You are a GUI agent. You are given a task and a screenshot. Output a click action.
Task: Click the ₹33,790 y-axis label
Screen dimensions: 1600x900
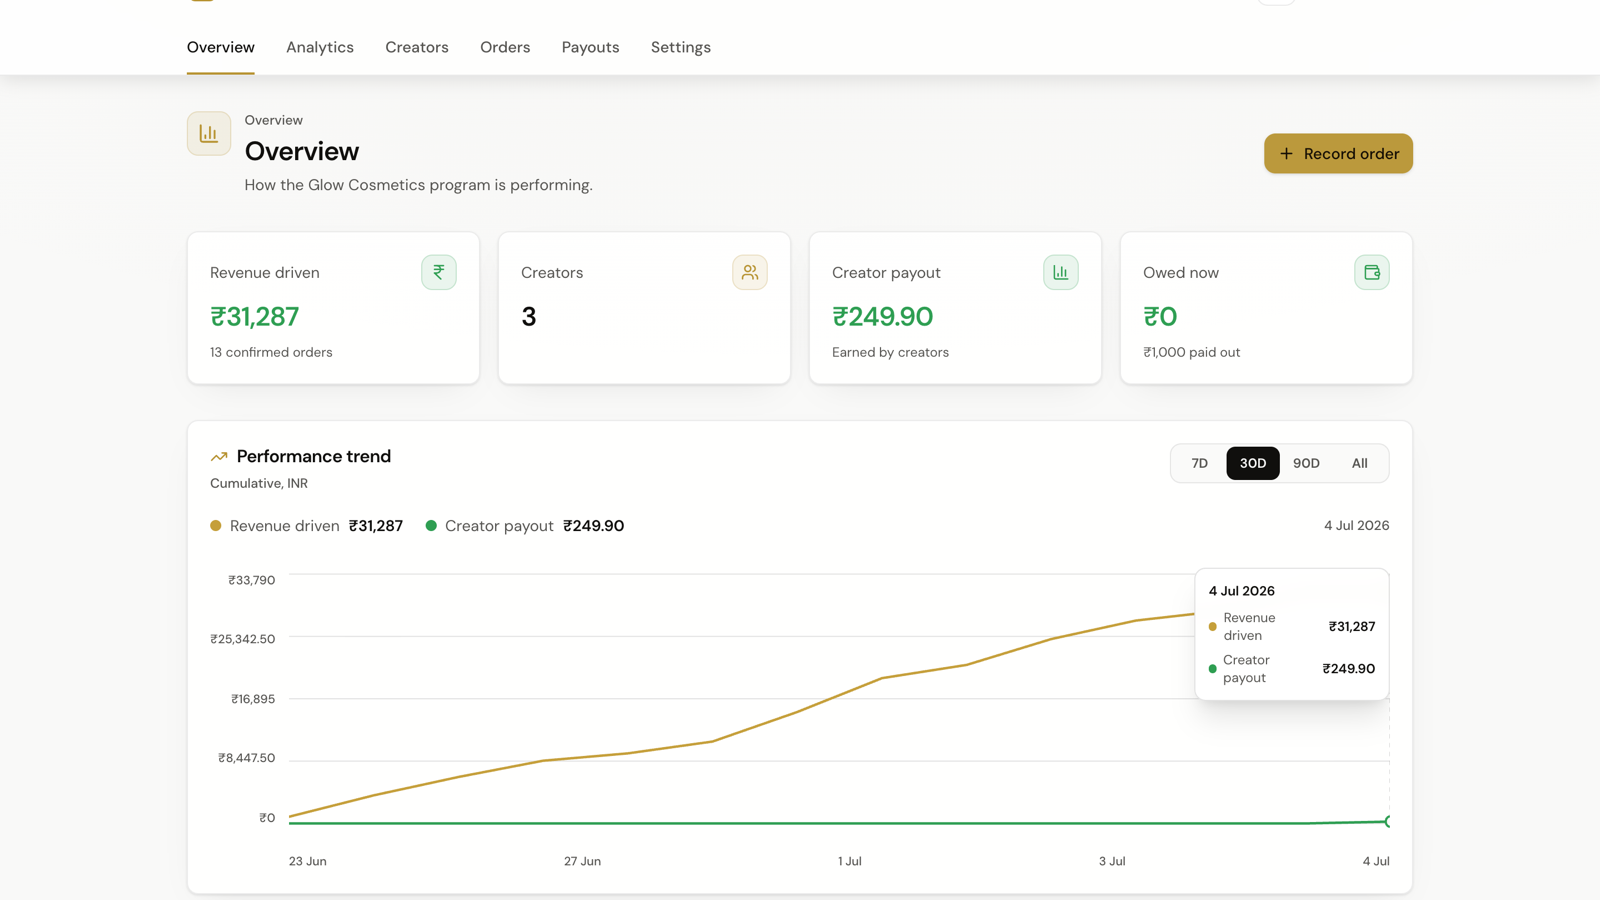click(x=251, y=580)
